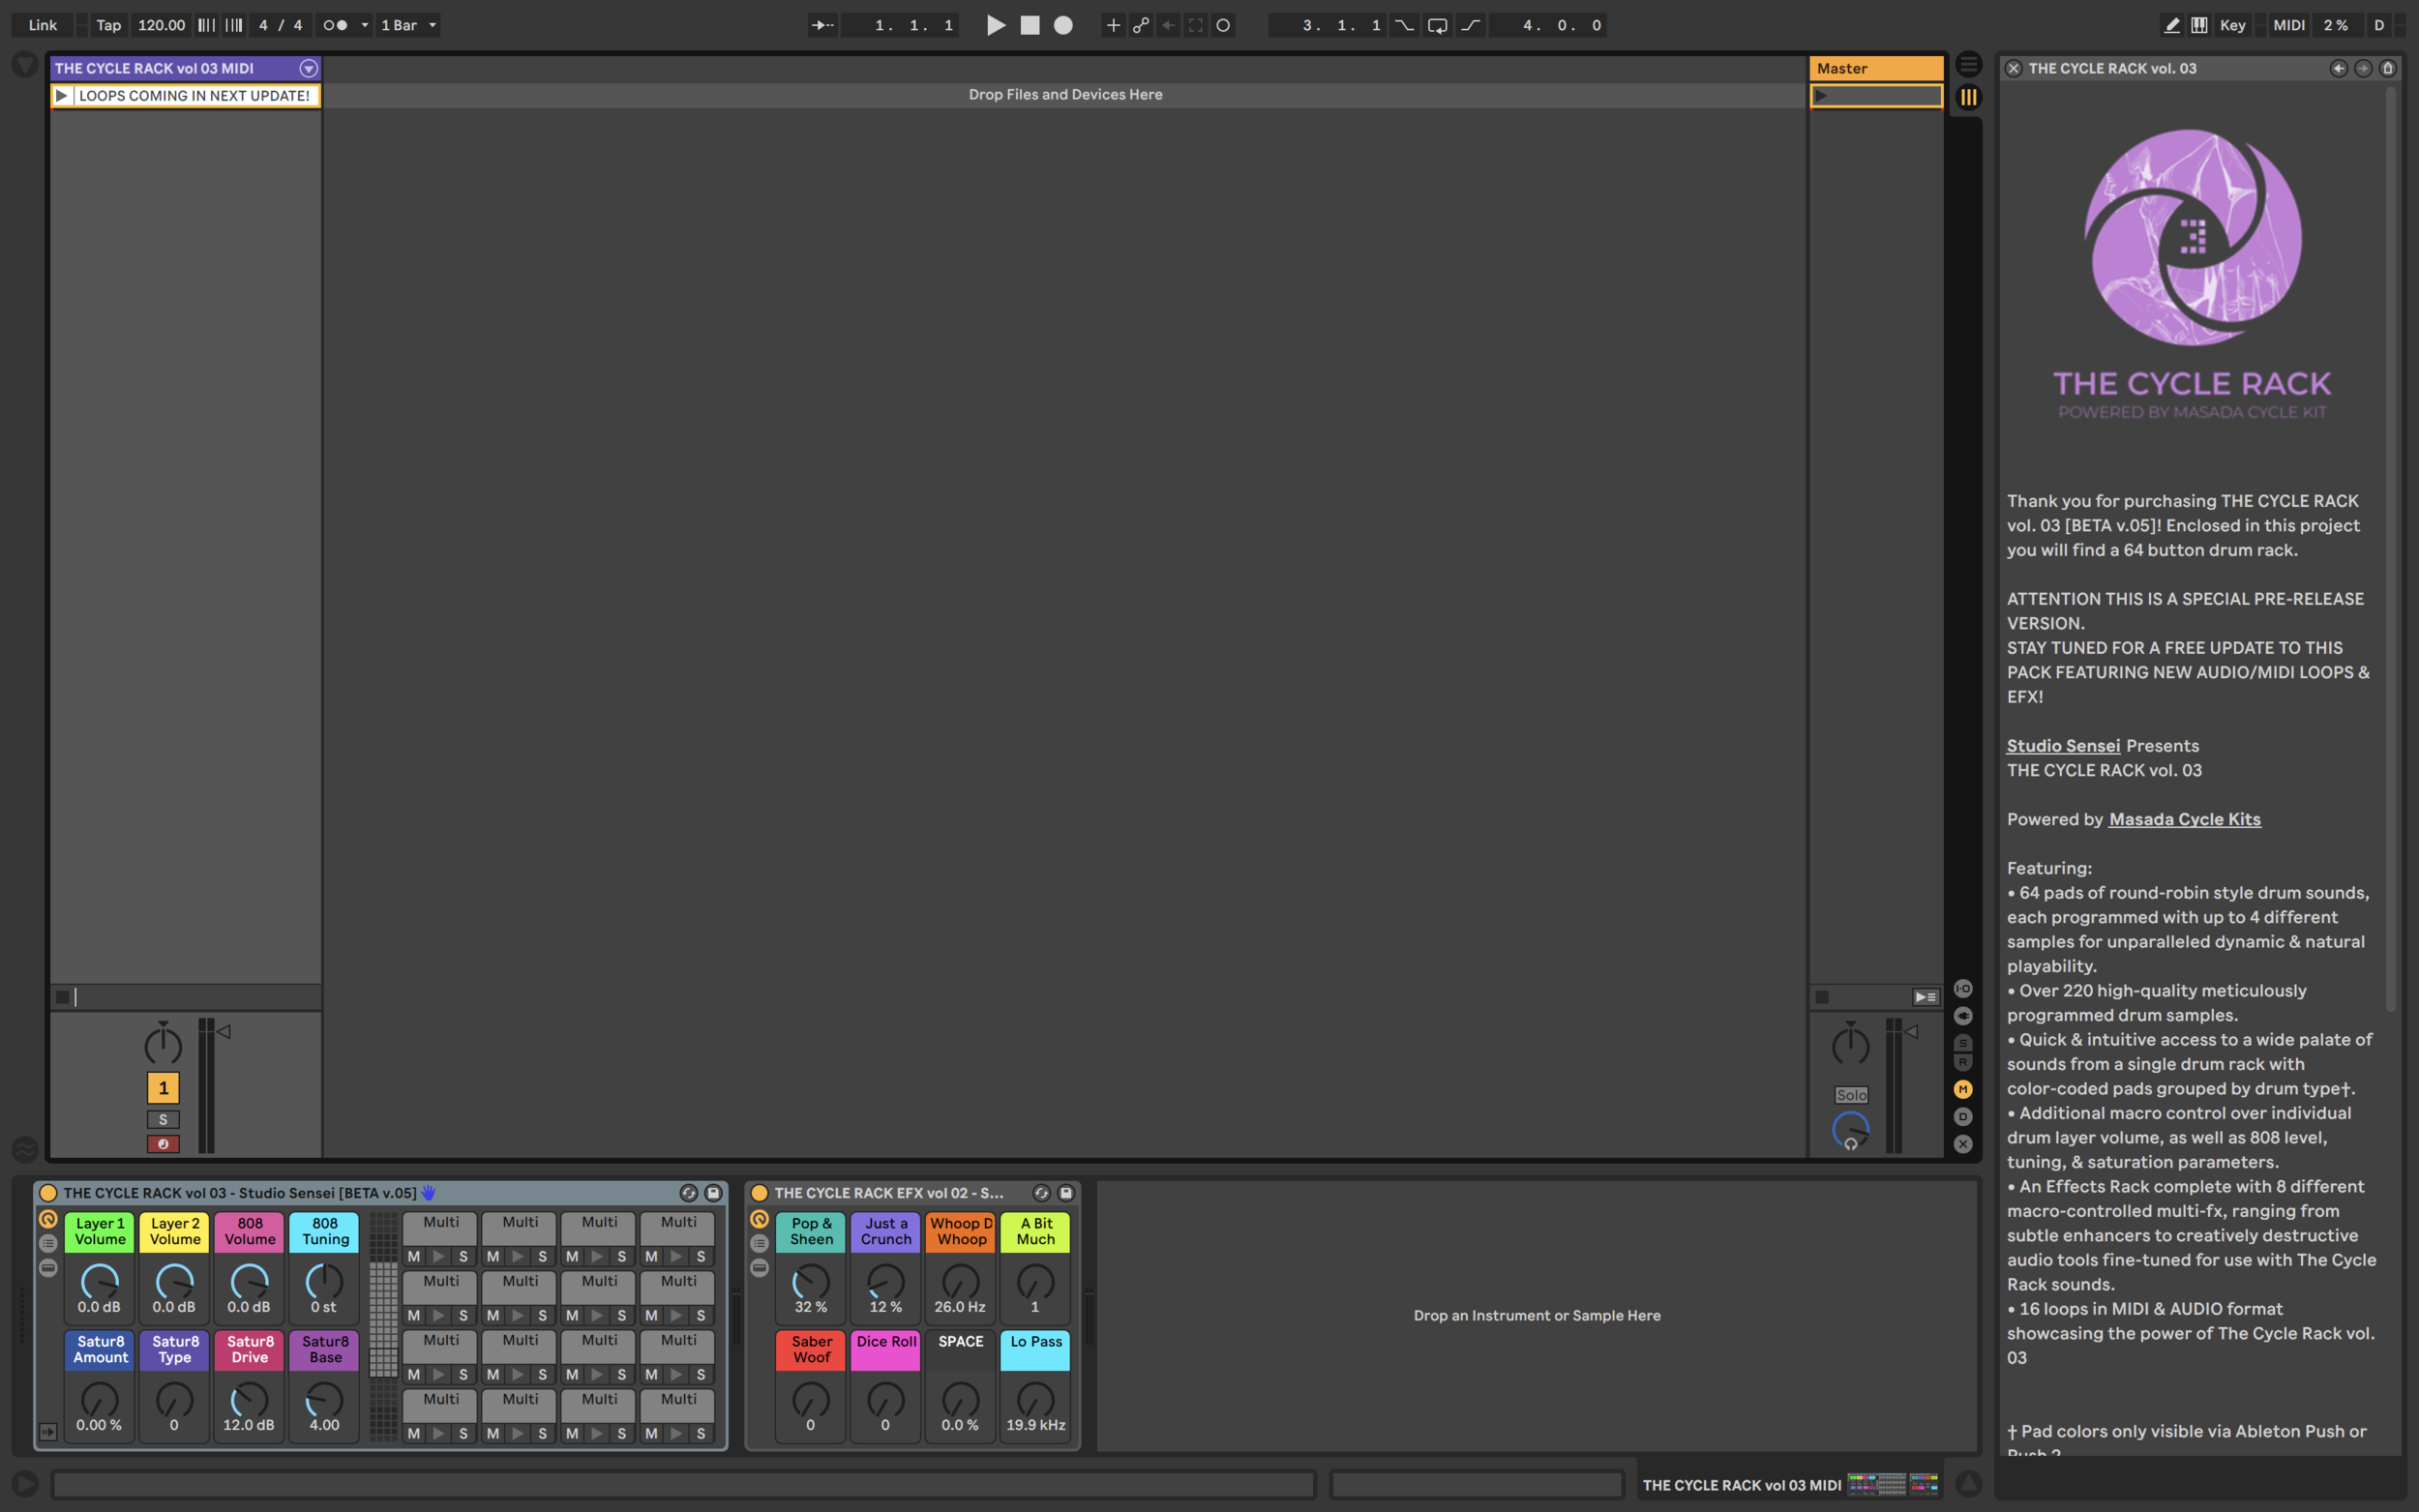Launch the LOOPS COMING IN NEXT UPDATE clip

(62, 96)
